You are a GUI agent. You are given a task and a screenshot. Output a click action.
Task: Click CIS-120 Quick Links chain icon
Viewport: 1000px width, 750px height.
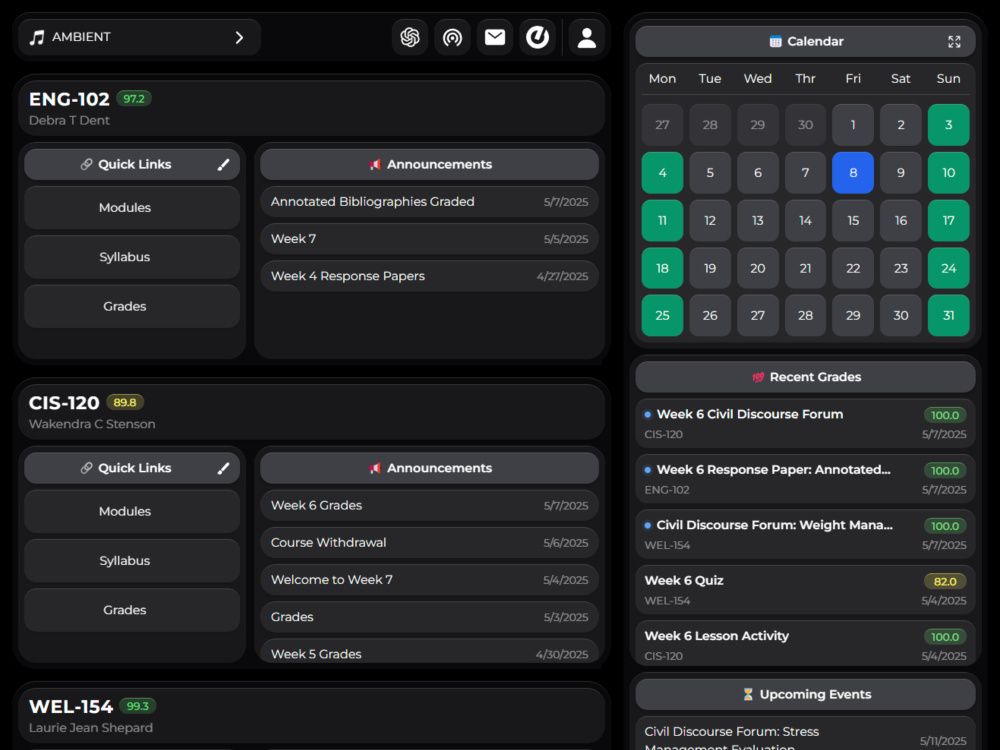coord(87,468)
